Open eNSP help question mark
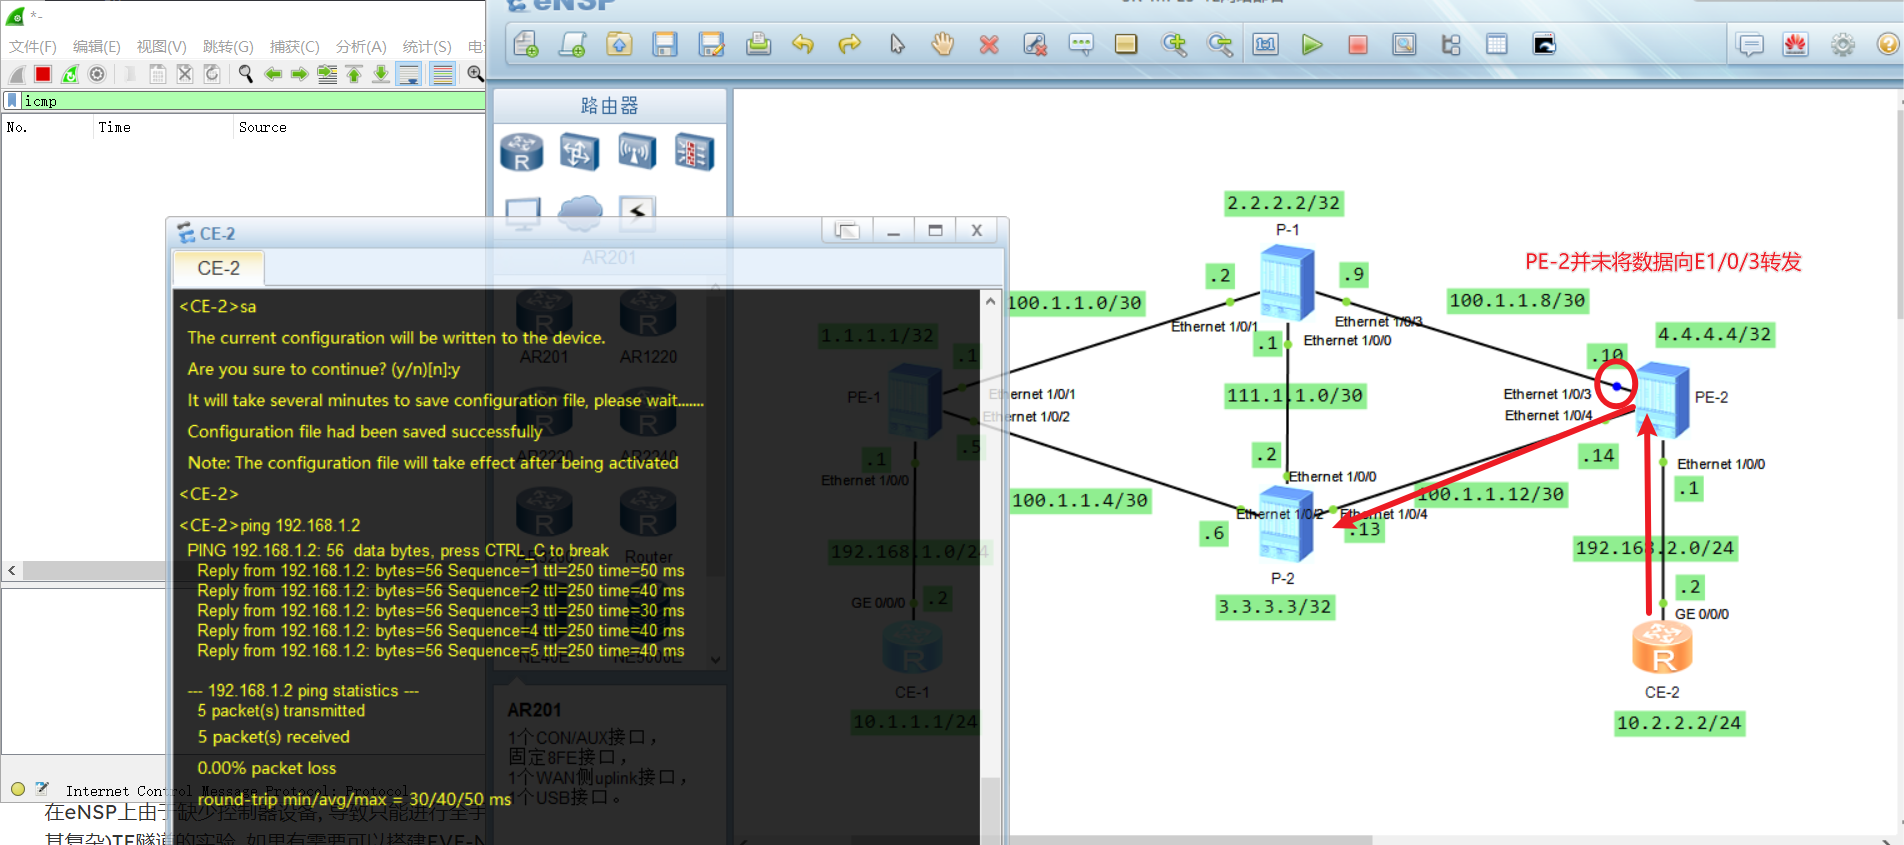The height and width of the screenshot is (845, 1904). pos(1887,45)
